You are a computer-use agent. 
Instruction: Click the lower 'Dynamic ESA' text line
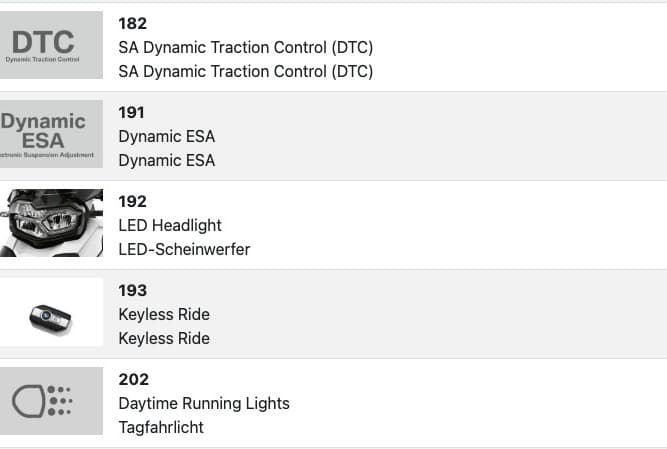(x=166, y=160)
